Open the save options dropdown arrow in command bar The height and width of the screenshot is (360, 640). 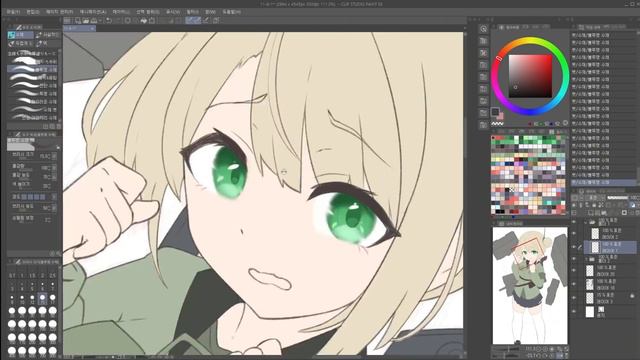(x=100, y=20)
